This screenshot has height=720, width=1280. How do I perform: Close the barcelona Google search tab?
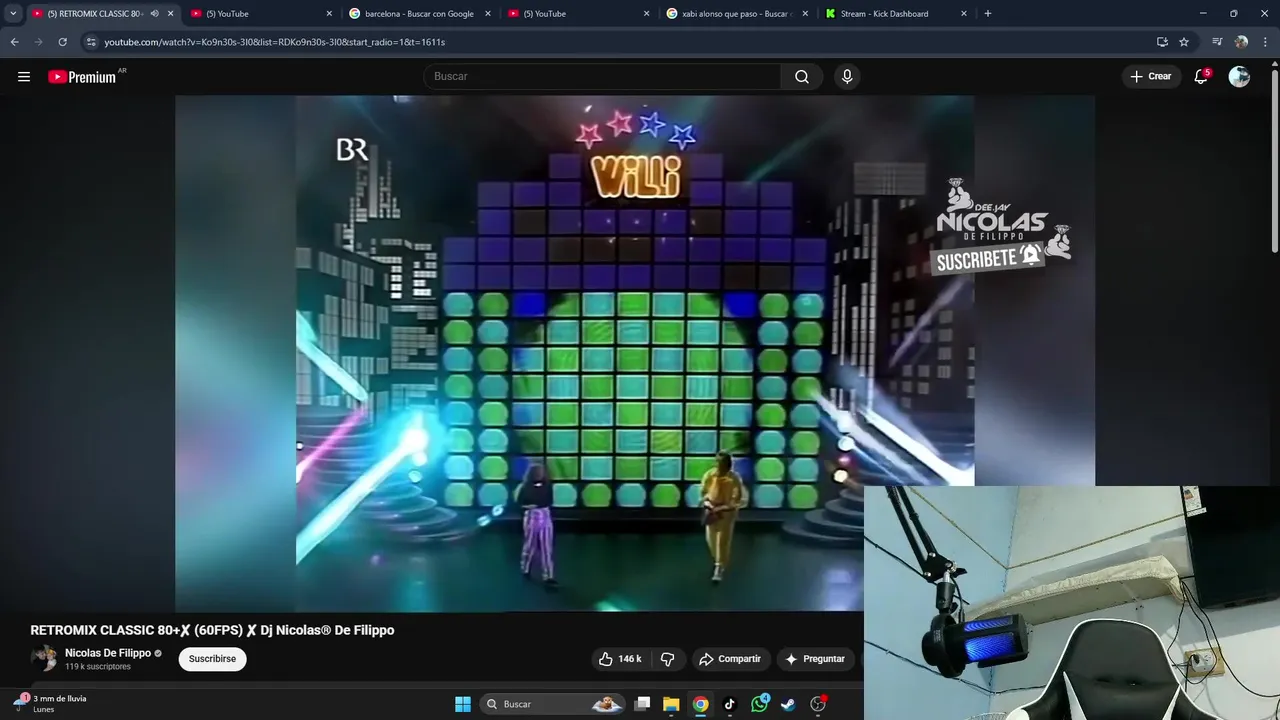[x=488, y=14]
